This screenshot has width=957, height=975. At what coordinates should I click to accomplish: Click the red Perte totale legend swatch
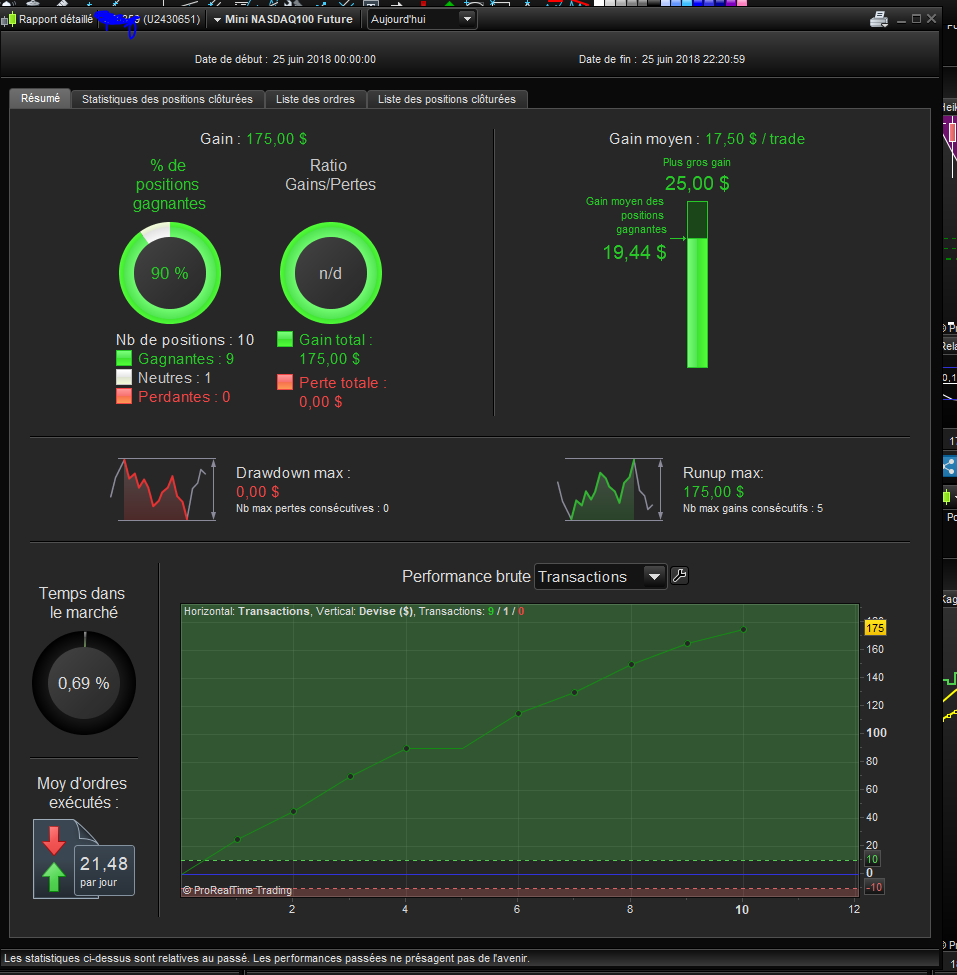pyautogui.click(x=285, y=382)
